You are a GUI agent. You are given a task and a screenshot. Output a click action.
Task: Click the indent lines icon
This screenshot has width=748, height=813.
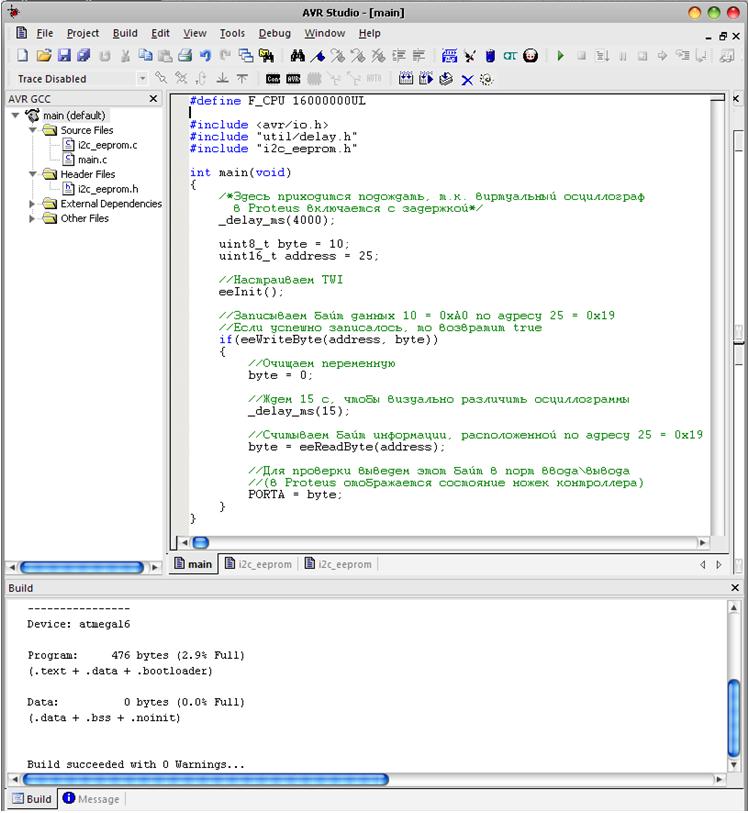(399, 55)
